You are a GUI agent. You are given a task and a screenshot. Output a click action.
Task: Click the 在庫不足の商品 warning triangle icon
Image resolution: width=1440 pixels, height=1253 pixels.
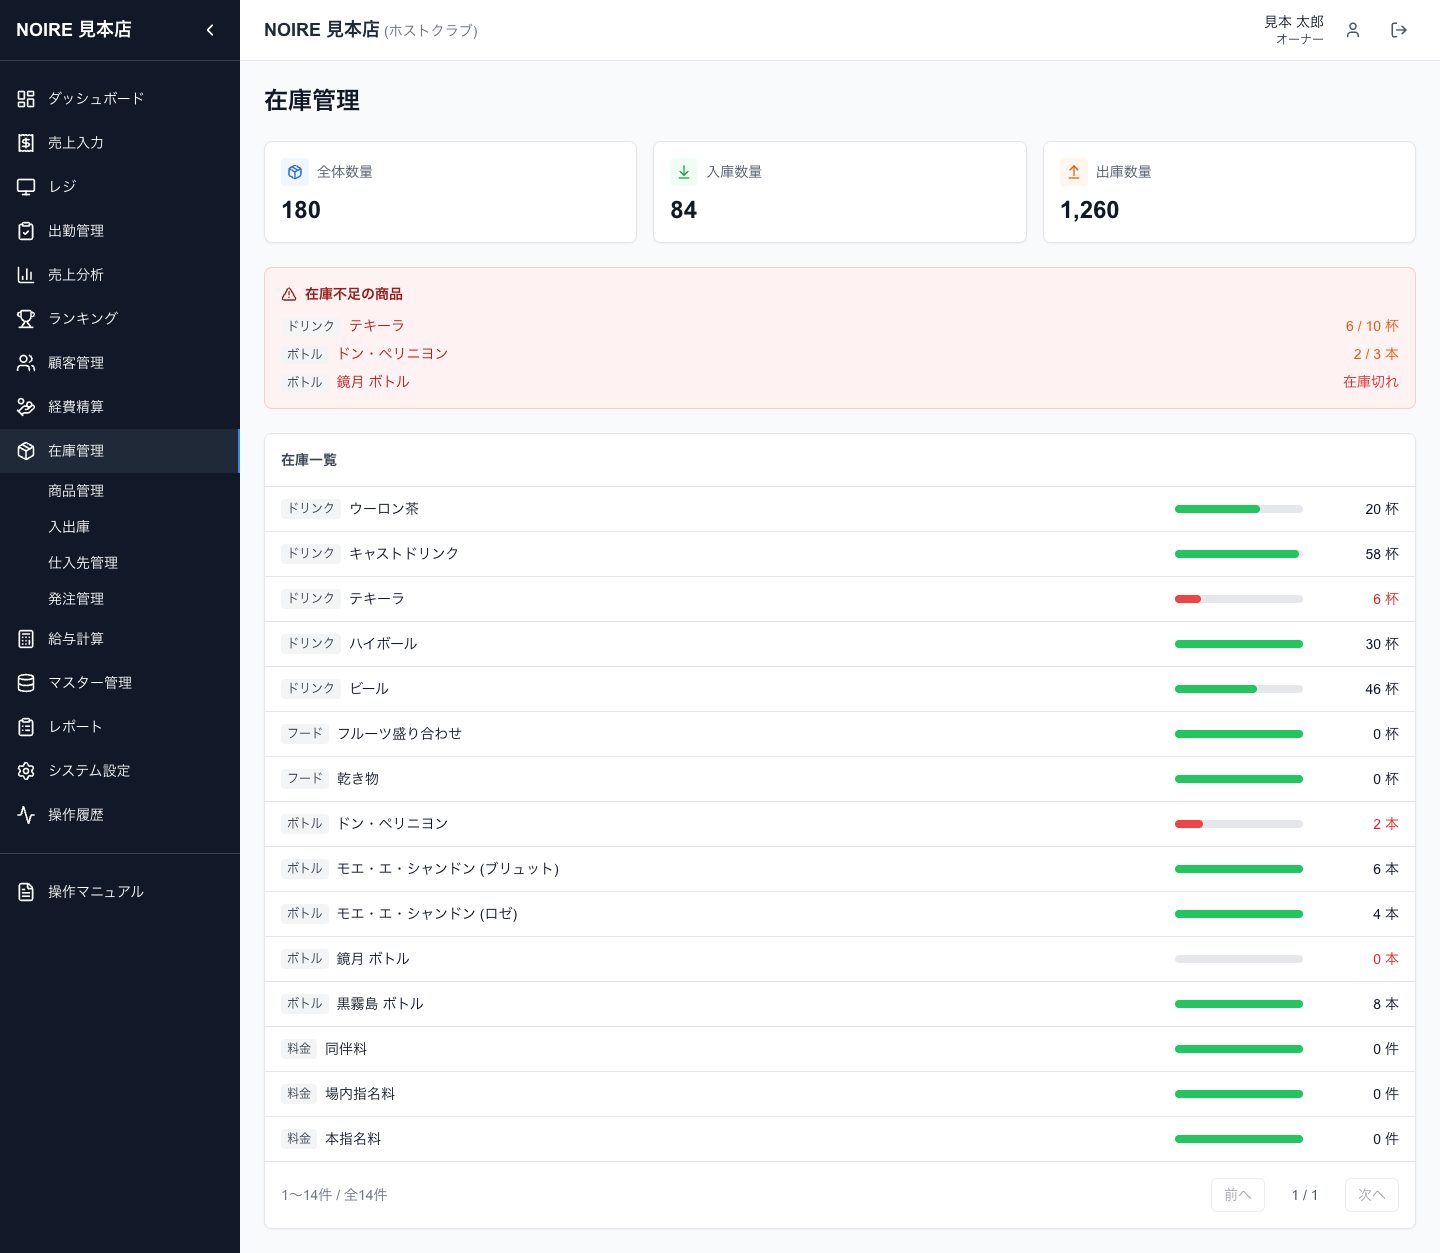[289, 294]
